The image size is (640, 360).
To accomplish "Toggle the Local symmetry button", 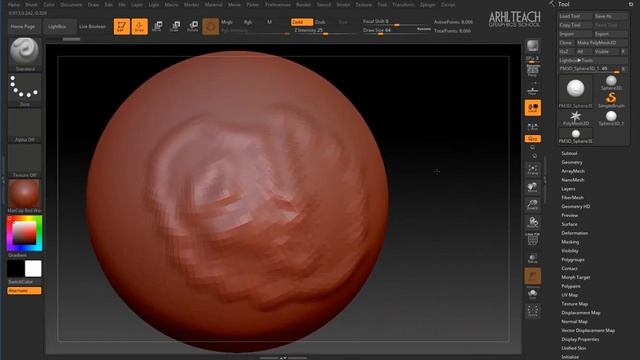I will pyautogui.click(x=533, y=108).
